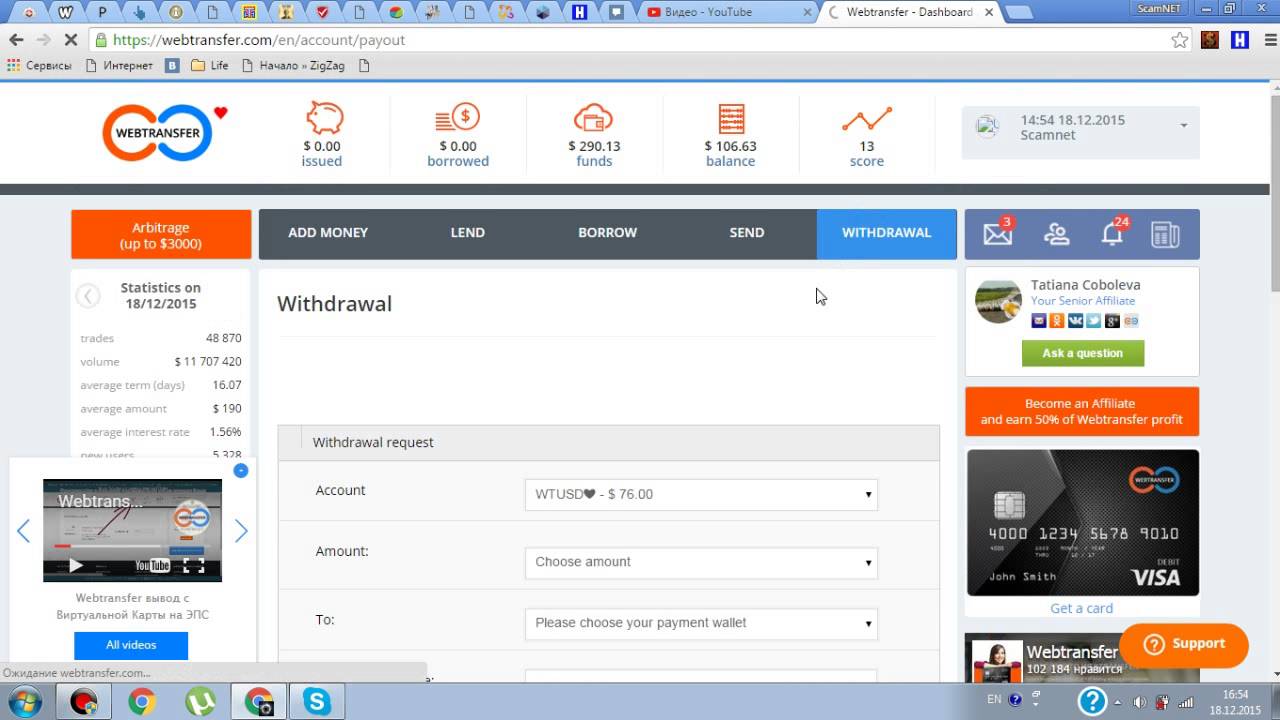
Task: Click the piggy bank issued icon
Action: pos(323,118)
